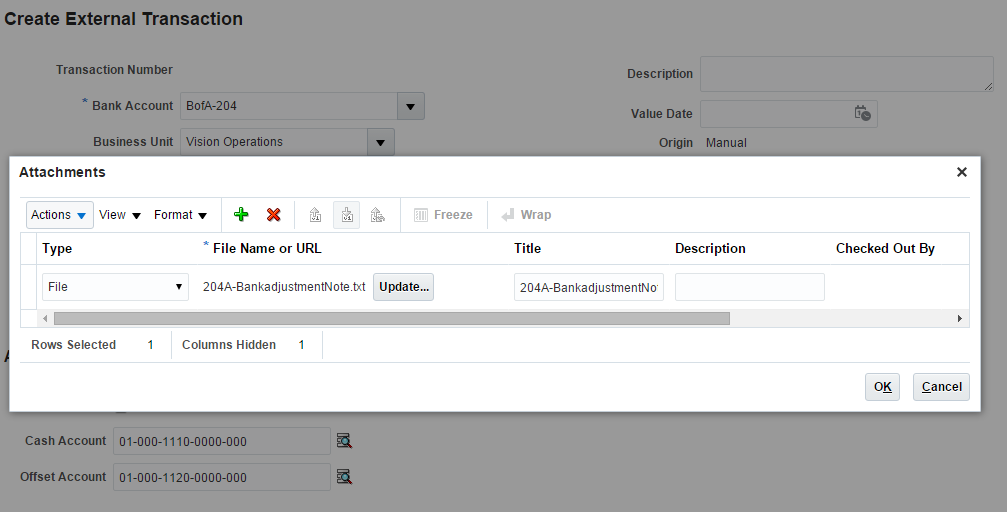1007x512 pixels.
Task: Click the third document icon before Freeze
Action: 377,215
